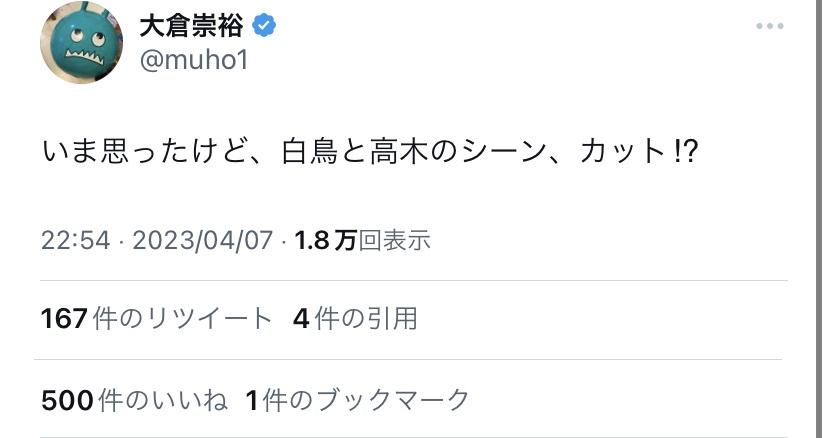828x438 pixels.
Task: Click the 1 bookmark count number
Action: click(x=251, y=400)
